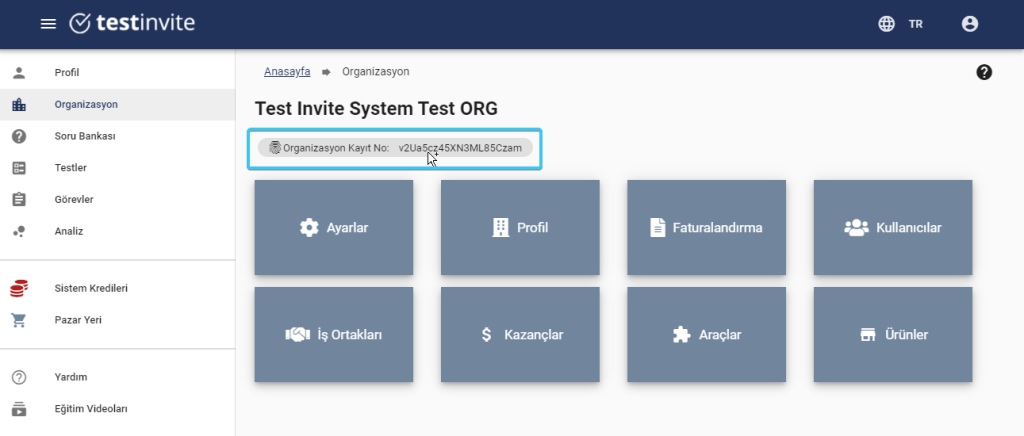
Task: Click the puzzle icon on Araçlar tile
Action: point(681,335)
